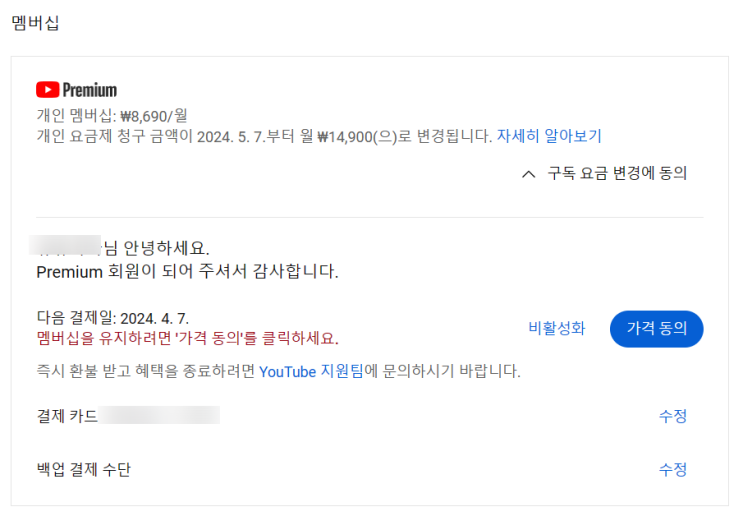Toggle the 구독 요금 변경에 동의 section label
Screen dimensions: 743x516
click(617, 174)
